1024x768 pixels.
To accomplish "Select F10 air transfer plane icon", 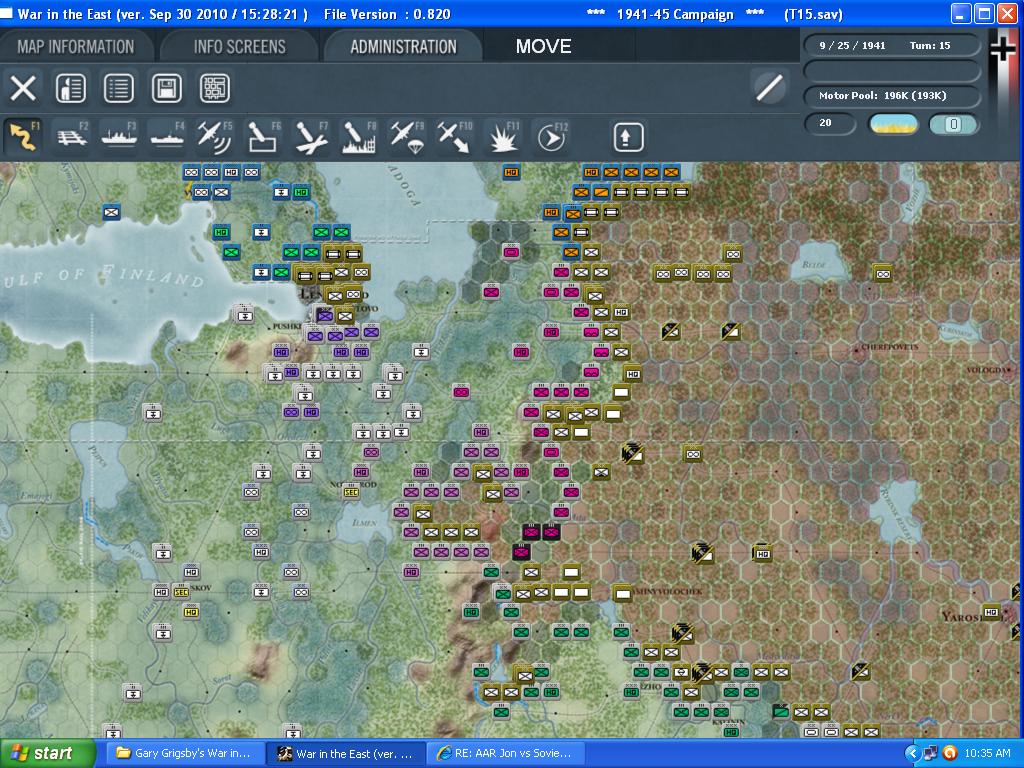I will click(455, 137).
